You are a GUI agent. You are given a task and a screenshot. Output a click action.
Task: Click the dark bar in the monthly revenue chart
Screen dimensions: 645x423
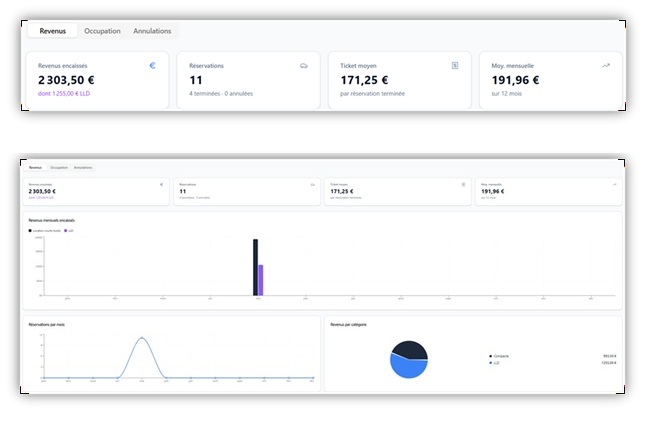point(255,267)
